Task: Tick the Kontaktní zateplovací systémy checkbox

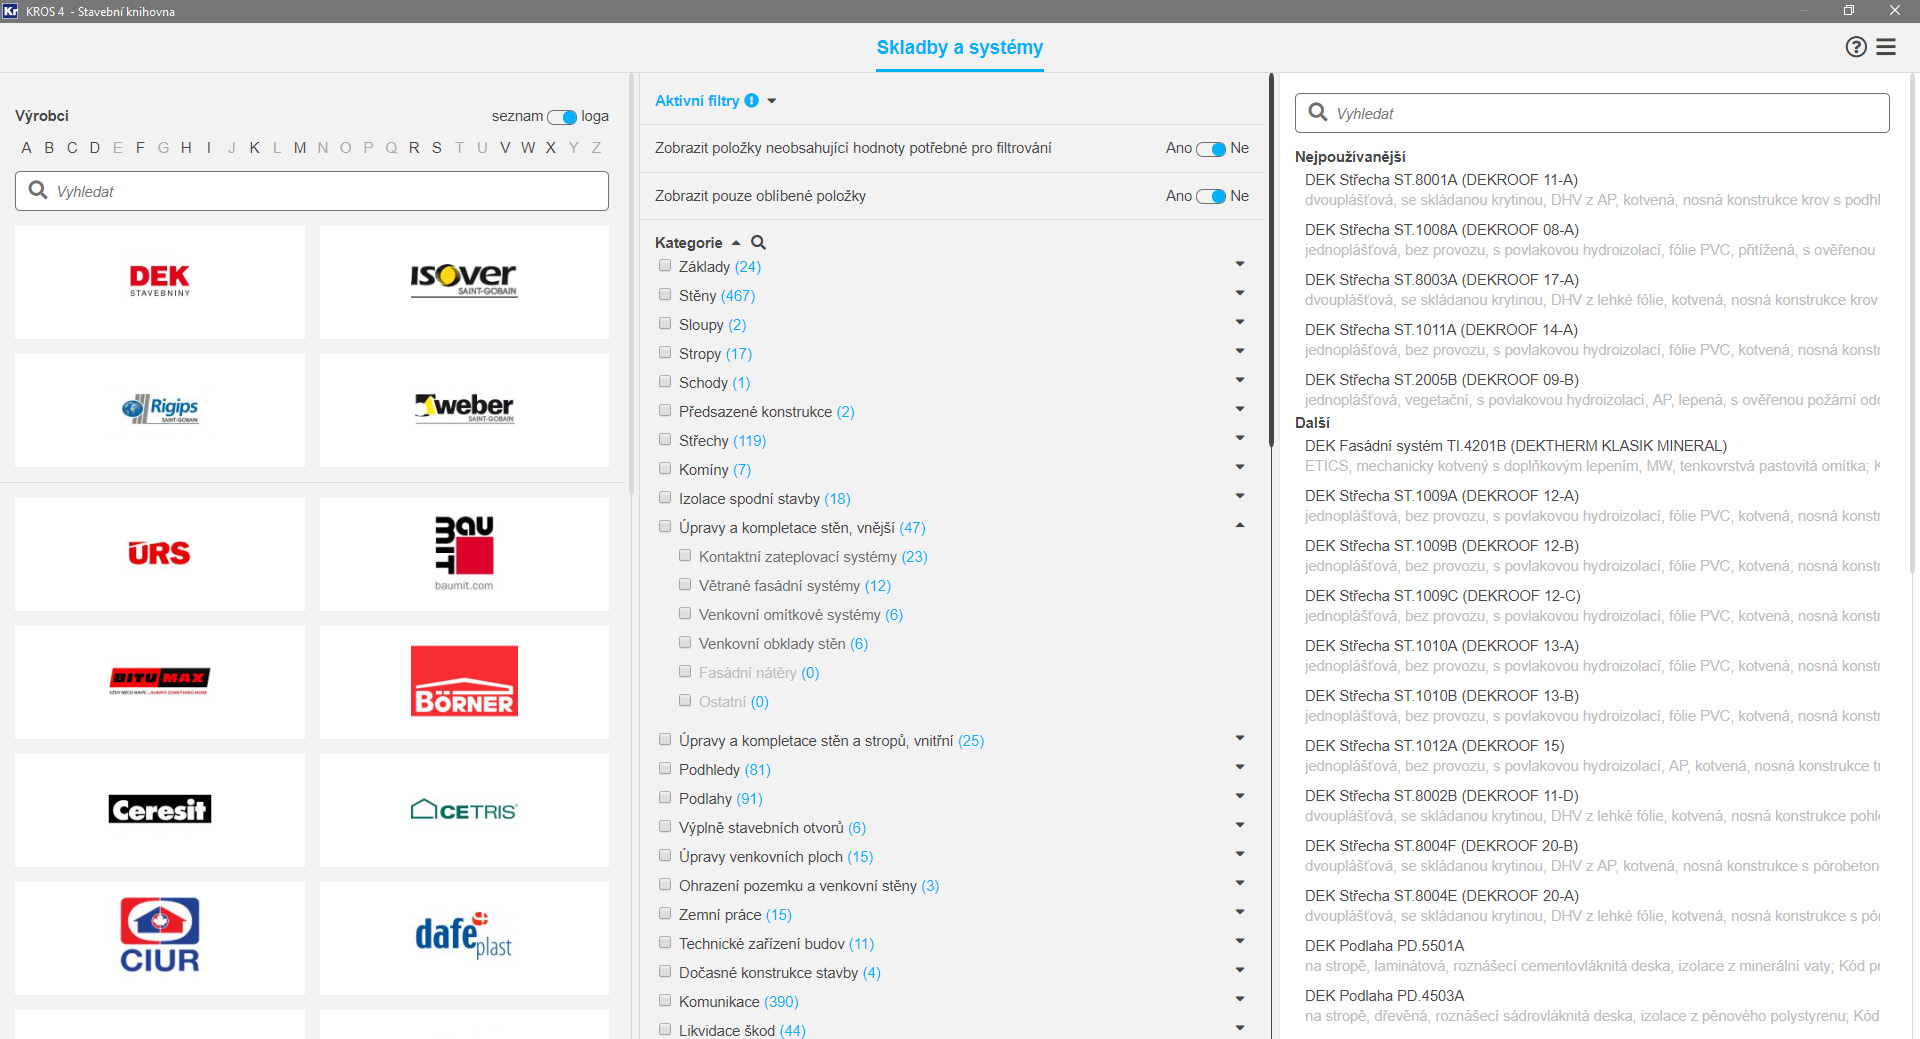Action: pyautogui.click(x=685, y=556)
